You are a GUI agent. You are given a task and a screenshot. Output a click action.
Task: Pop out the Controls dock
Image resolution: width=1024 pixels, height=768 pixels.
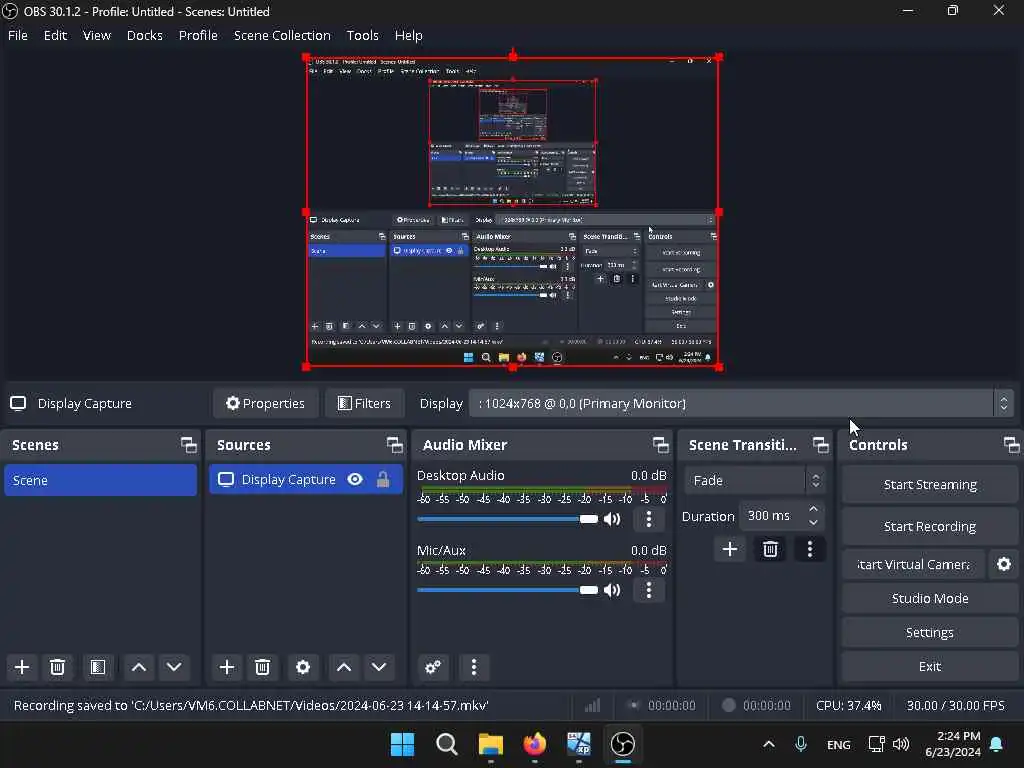[1012, 445]
